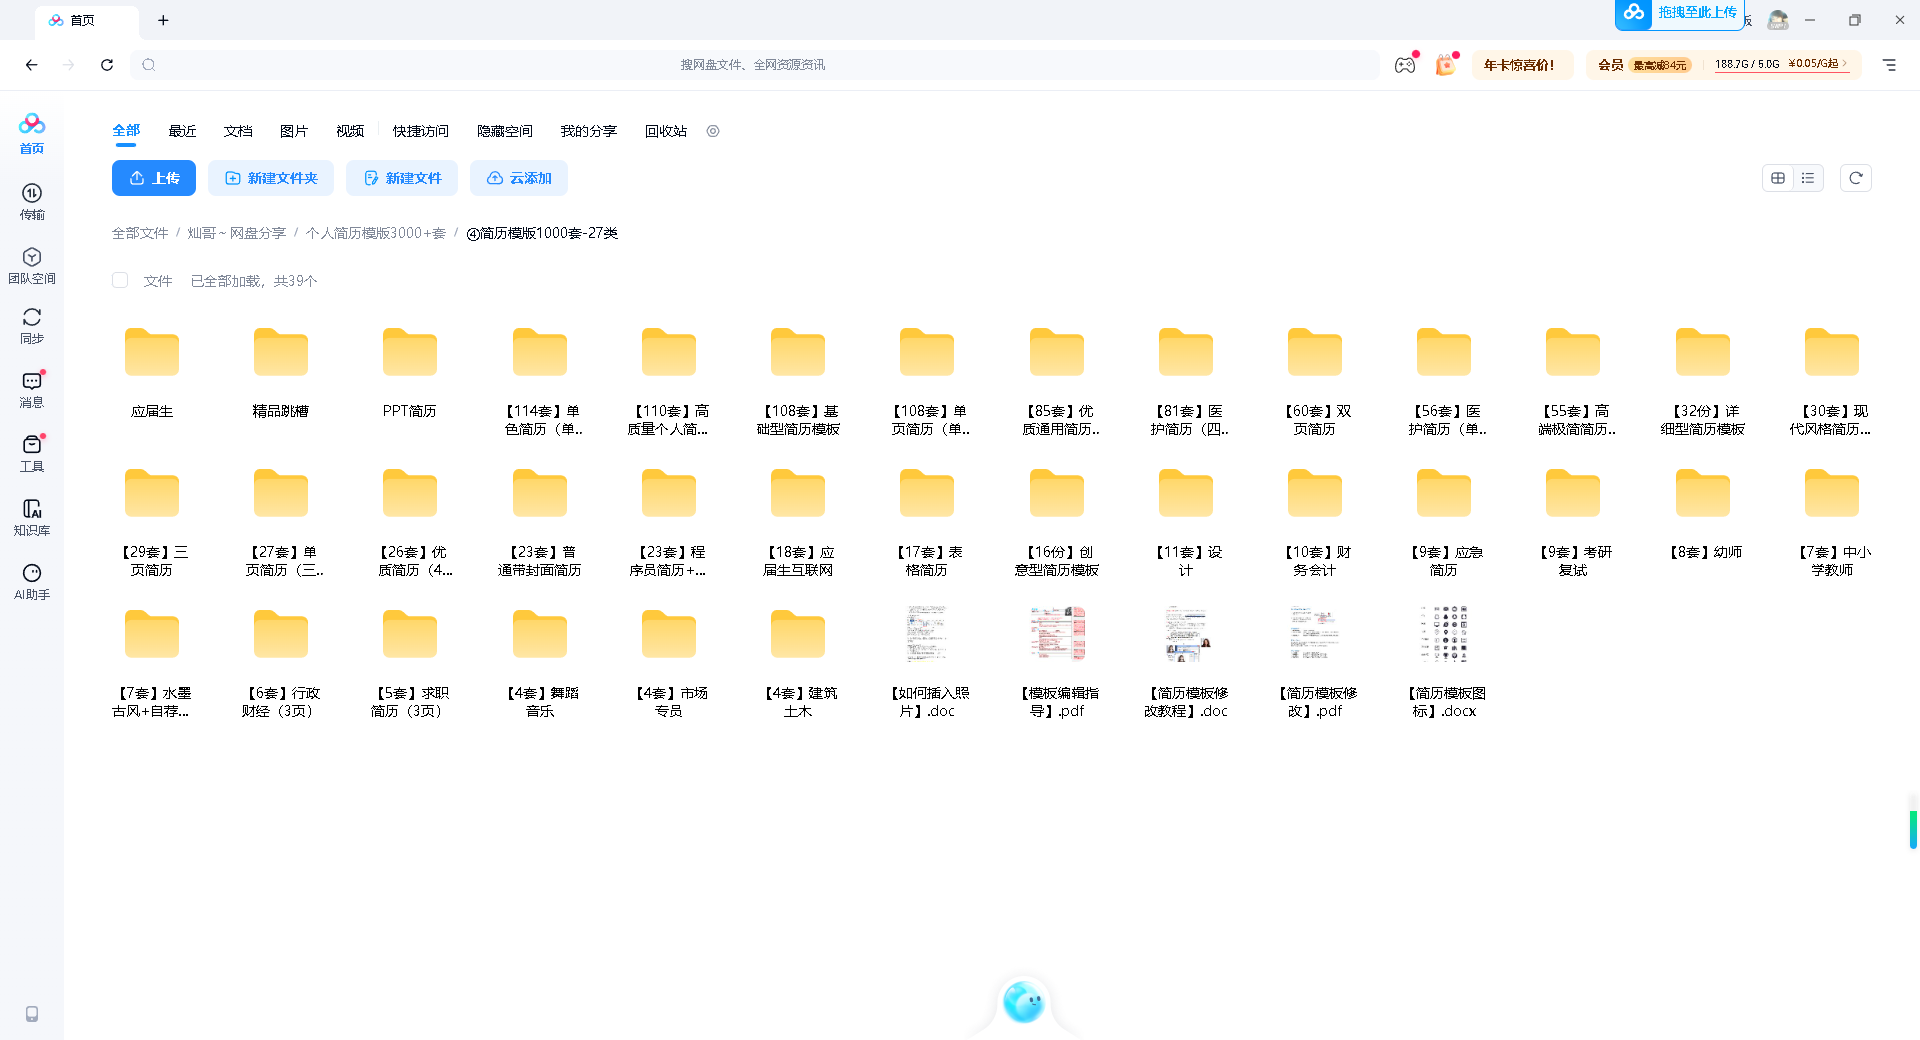The width and height of the screenshot is (1920, 1040).
Task: Go to 全部文件 breadcrumb
Action: point(140,233)
